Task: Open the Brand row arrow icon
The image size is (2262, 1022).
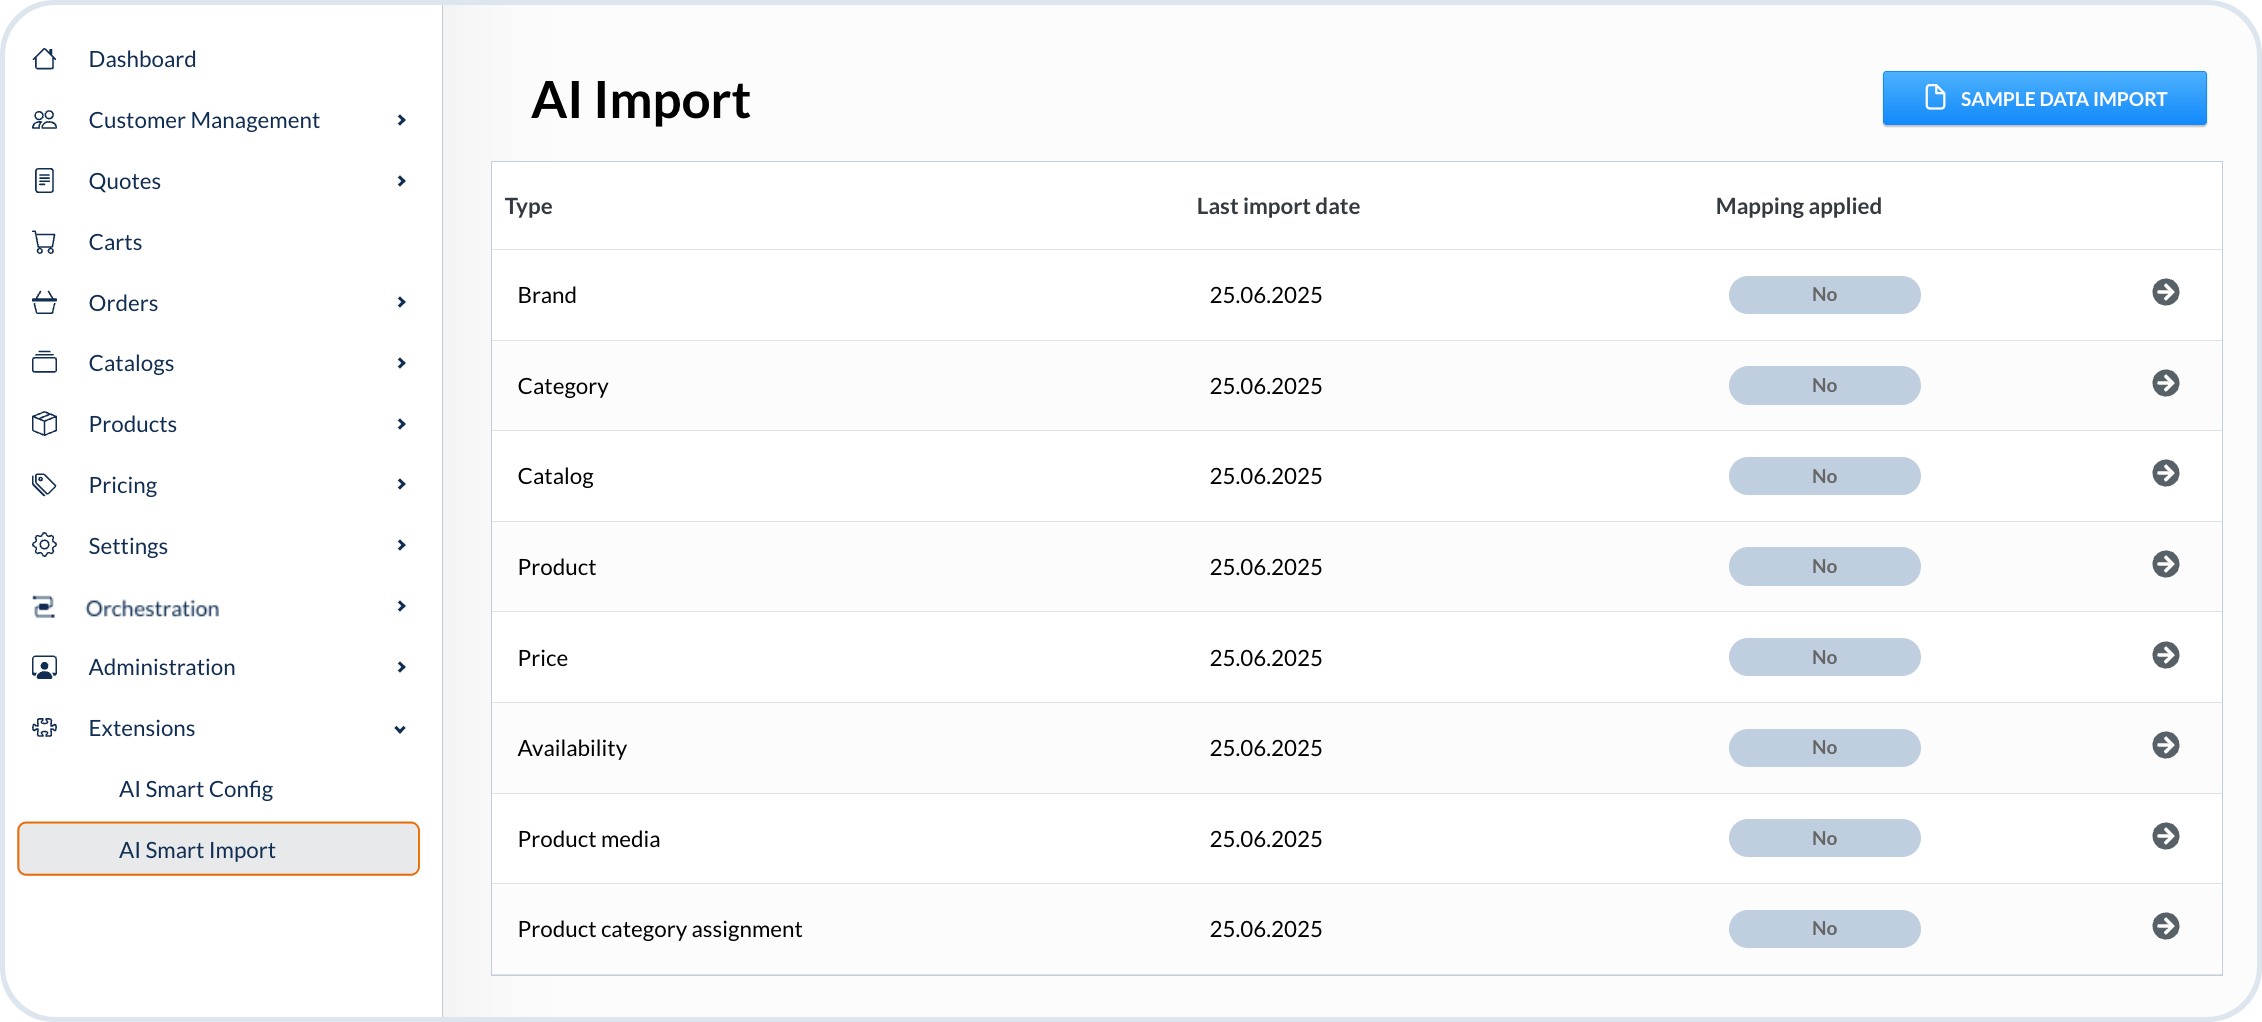Action: point(2165,292)
